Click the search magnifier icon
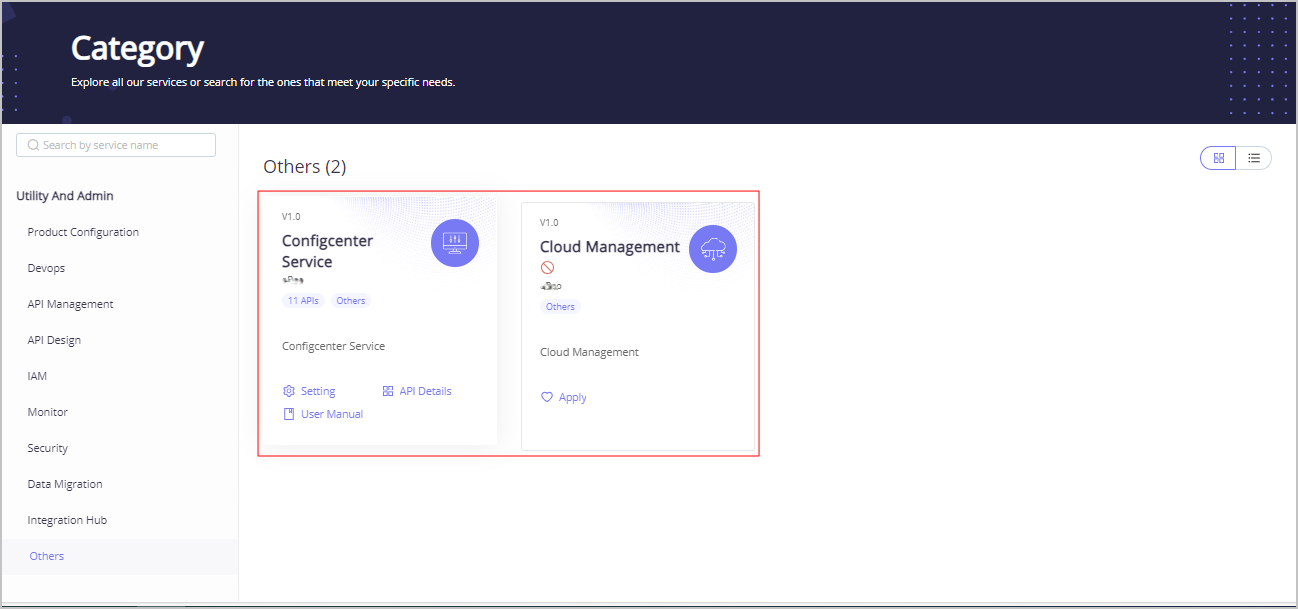 pos(33,145)
